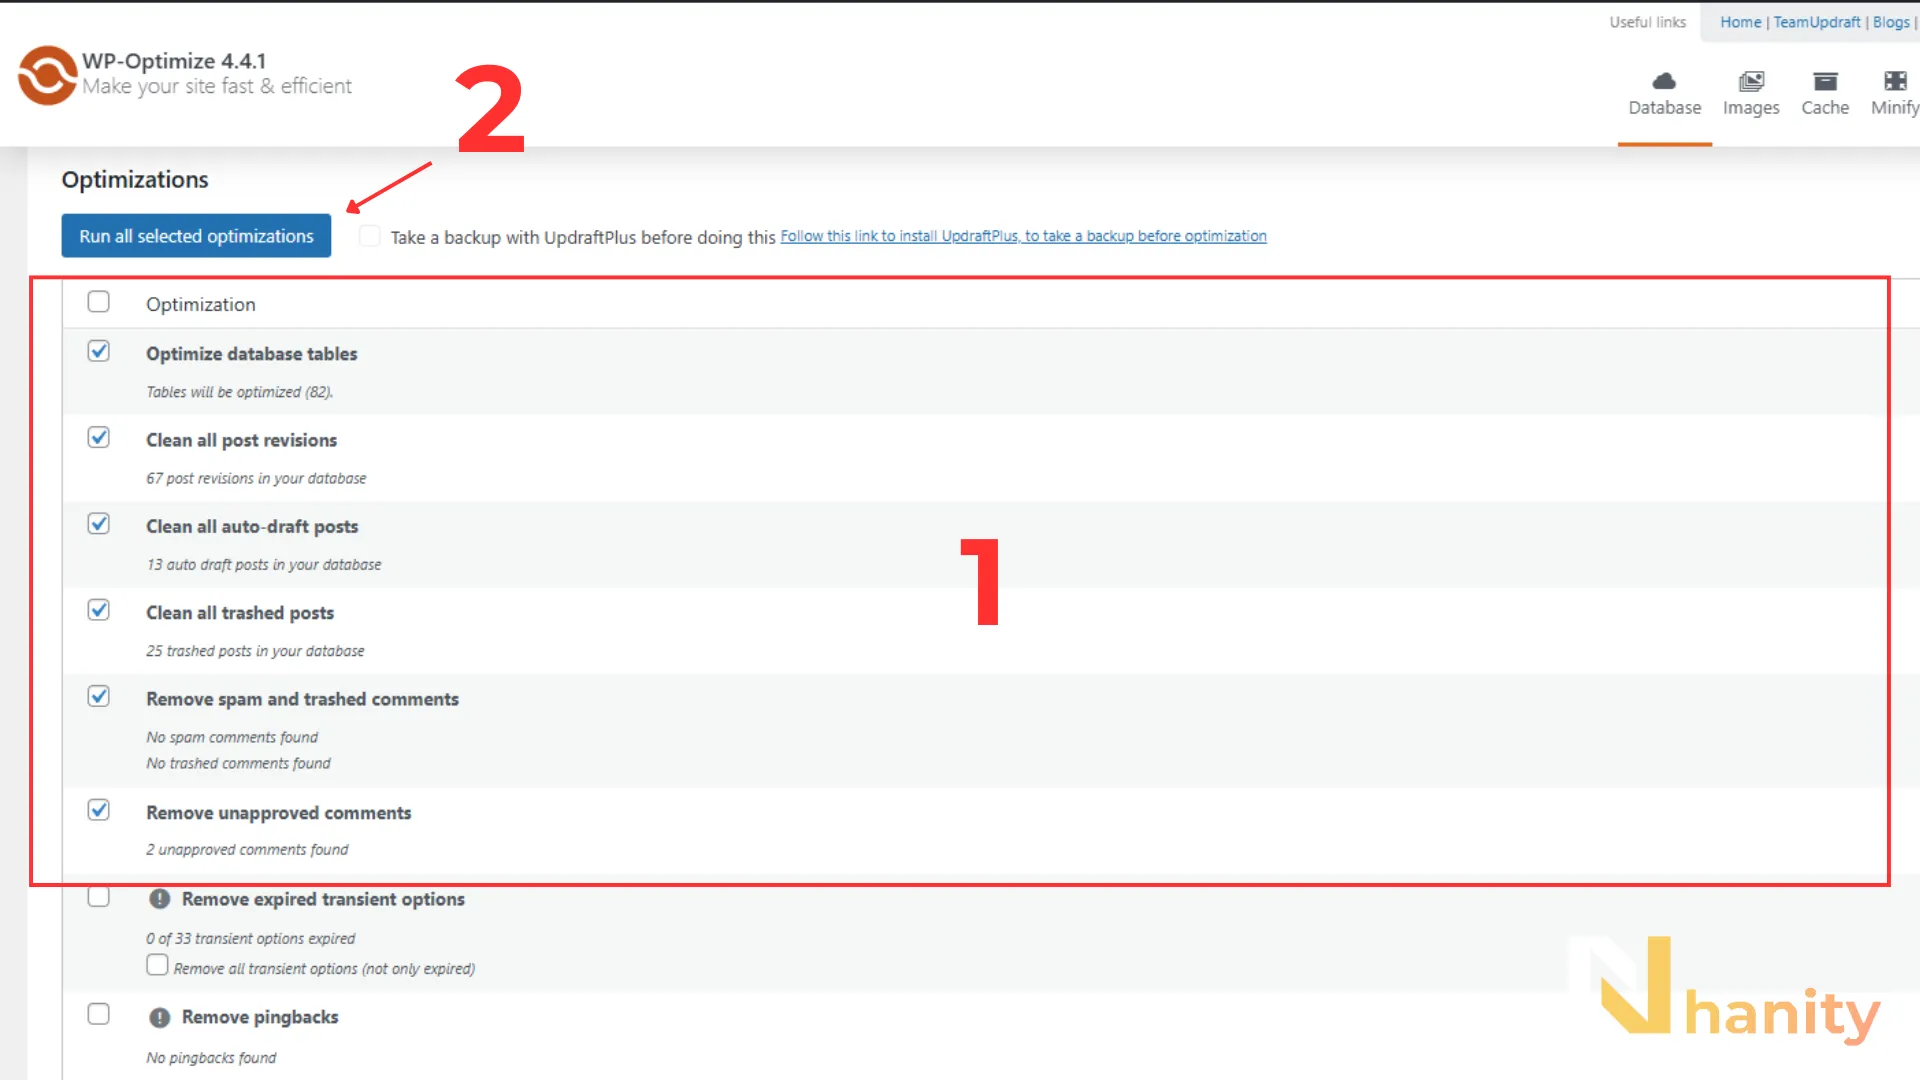
Task: Open the Home useful link
Action: 1741,22
